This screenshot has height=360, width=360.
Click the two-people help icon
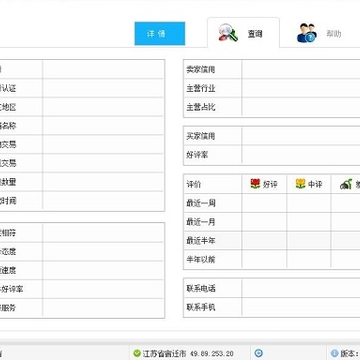point(306,33)
